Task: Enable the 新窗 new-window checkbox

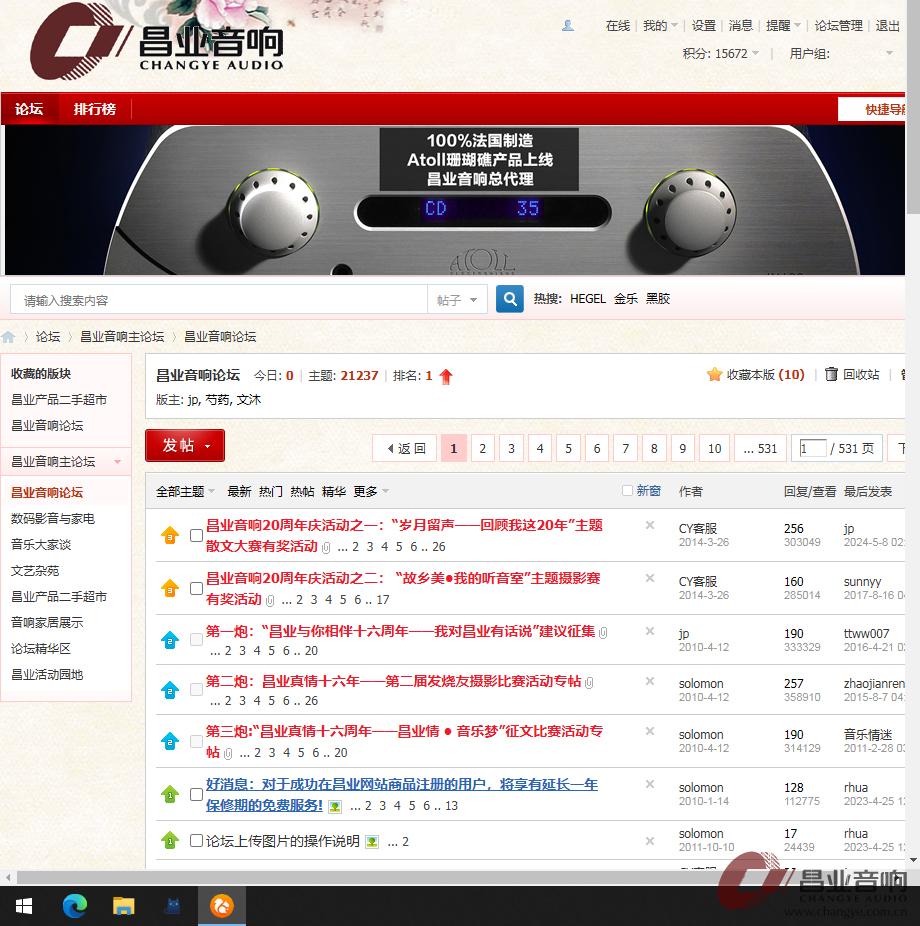Action: pos(627,490)
